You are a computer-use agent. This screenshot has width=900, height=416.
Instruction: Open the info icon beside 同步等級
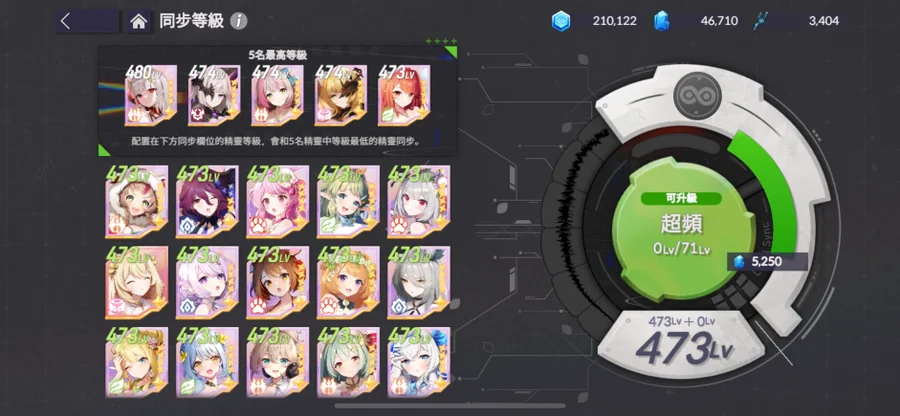pyautogui.click(x=239, y=22)
